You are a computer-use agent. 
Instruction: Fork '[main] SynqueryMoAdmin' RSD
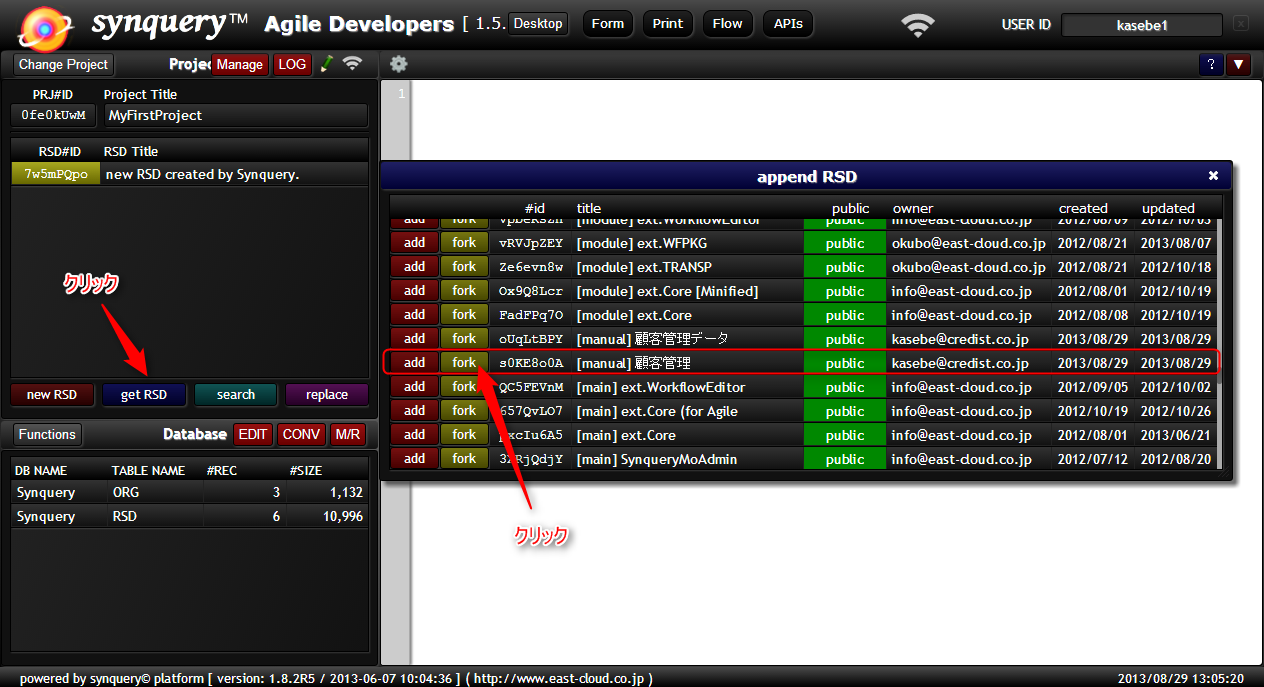(464, 459)
